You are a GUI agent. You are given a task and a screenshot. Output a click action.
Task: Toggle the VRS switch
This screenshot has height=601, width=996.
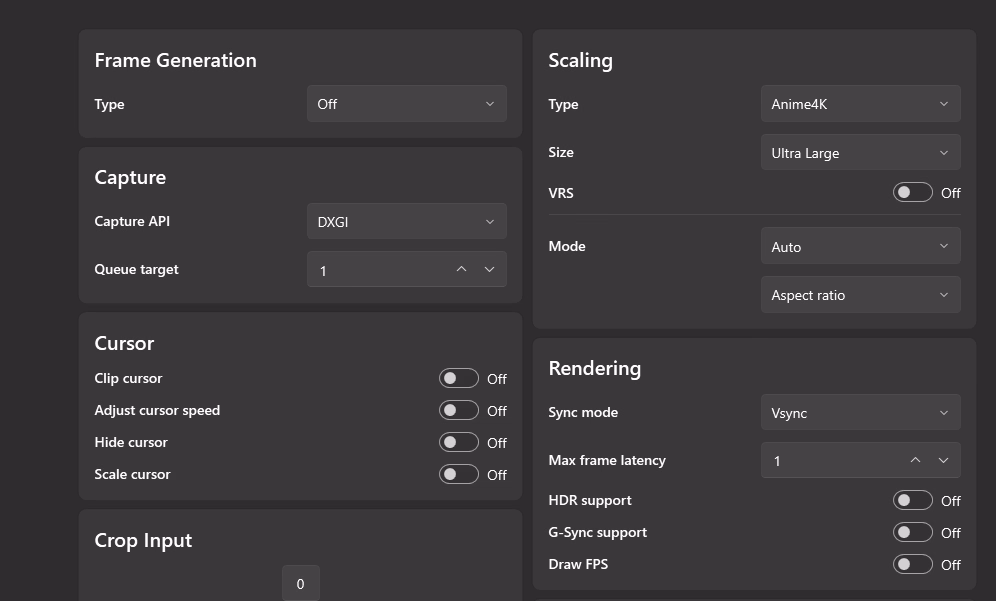(x=912, y=193)
